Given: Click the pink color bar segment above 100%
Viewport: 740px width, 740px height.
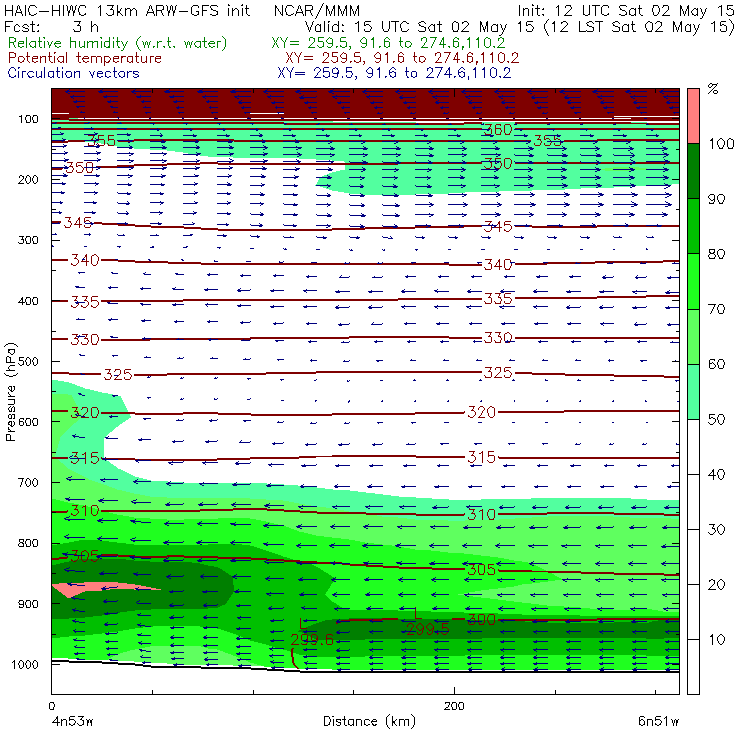Looking at the screenshot, I should coord(693,116).
